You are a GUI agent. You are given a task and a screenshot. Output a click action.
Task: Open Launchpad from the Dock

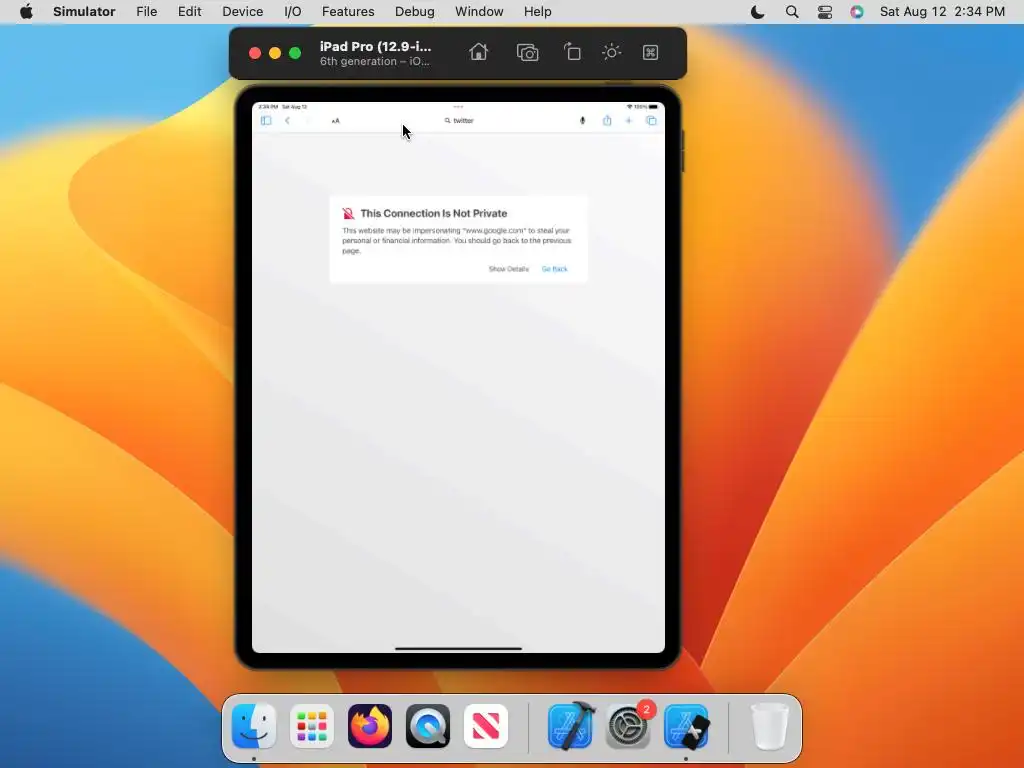(x=312, y=726)
